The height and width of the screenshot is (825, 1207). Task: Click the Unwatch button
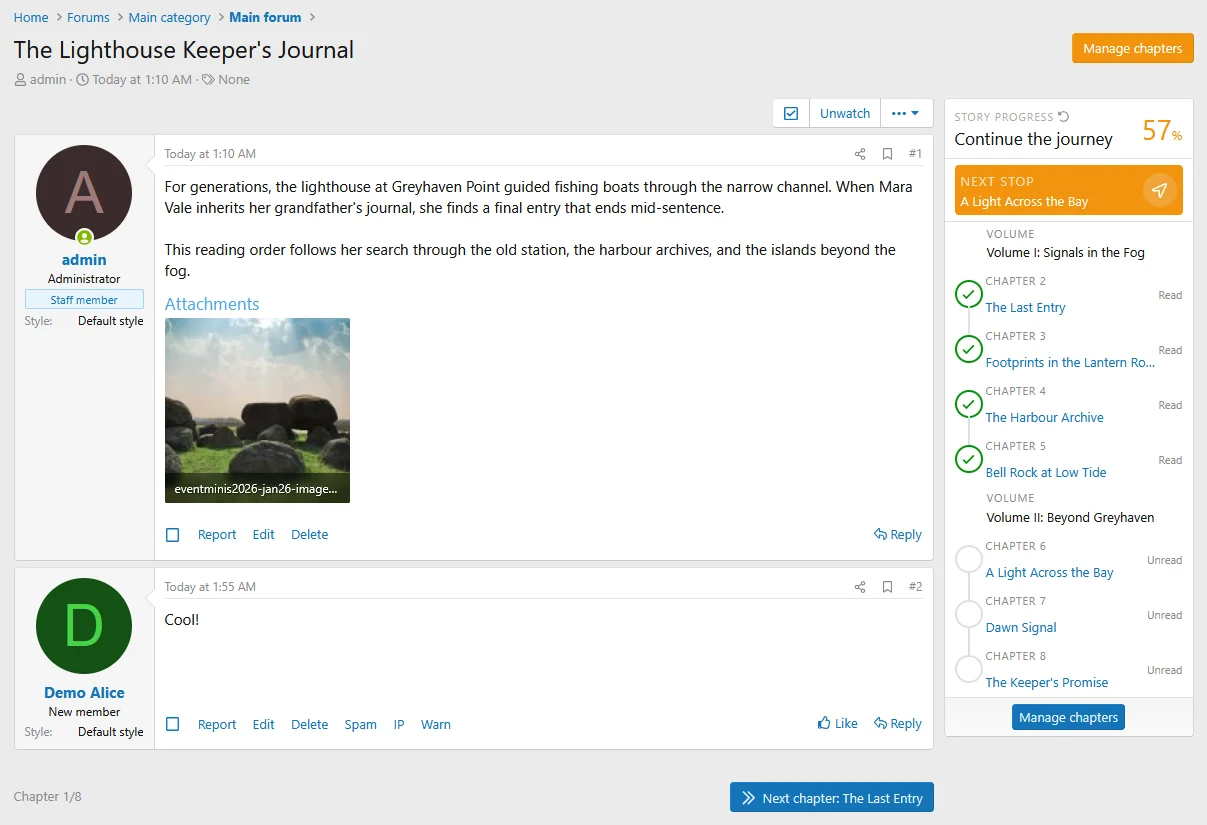(x=845, y=113)
